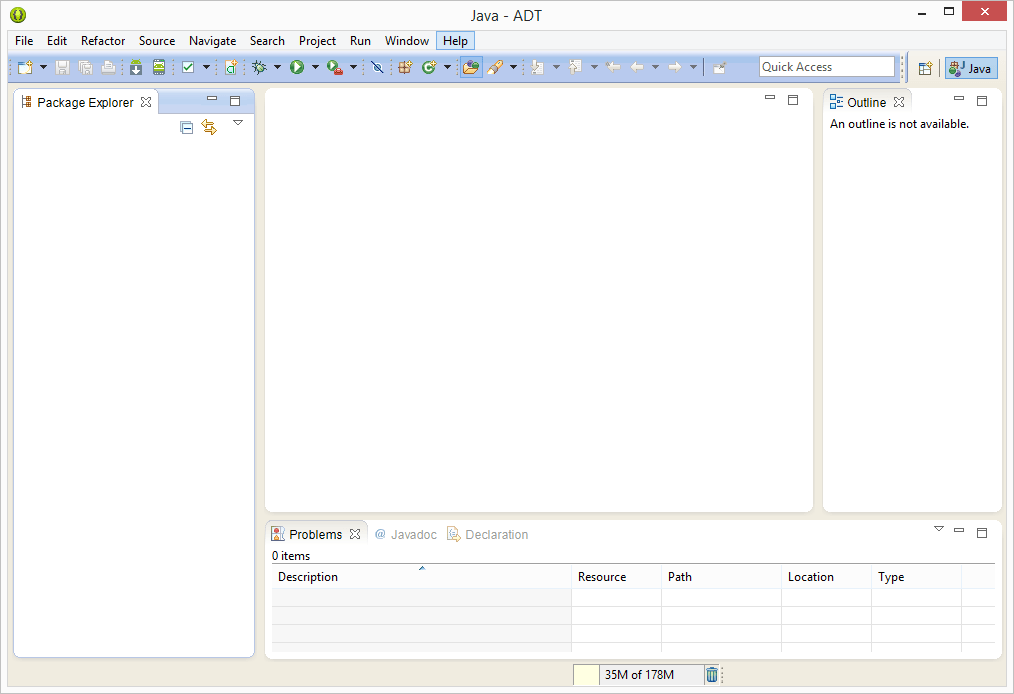Open the New wizard dropdown arrow

44,67
